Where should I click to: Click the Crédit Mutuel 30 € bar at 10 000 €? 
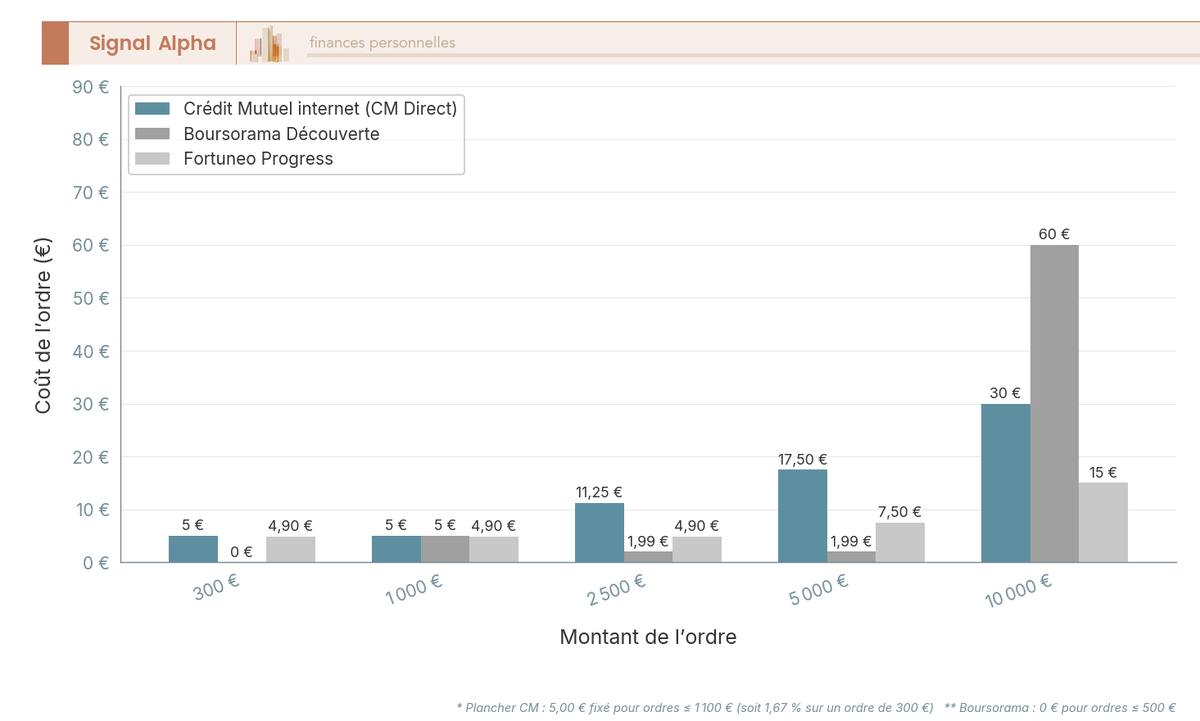(1005, 483)
